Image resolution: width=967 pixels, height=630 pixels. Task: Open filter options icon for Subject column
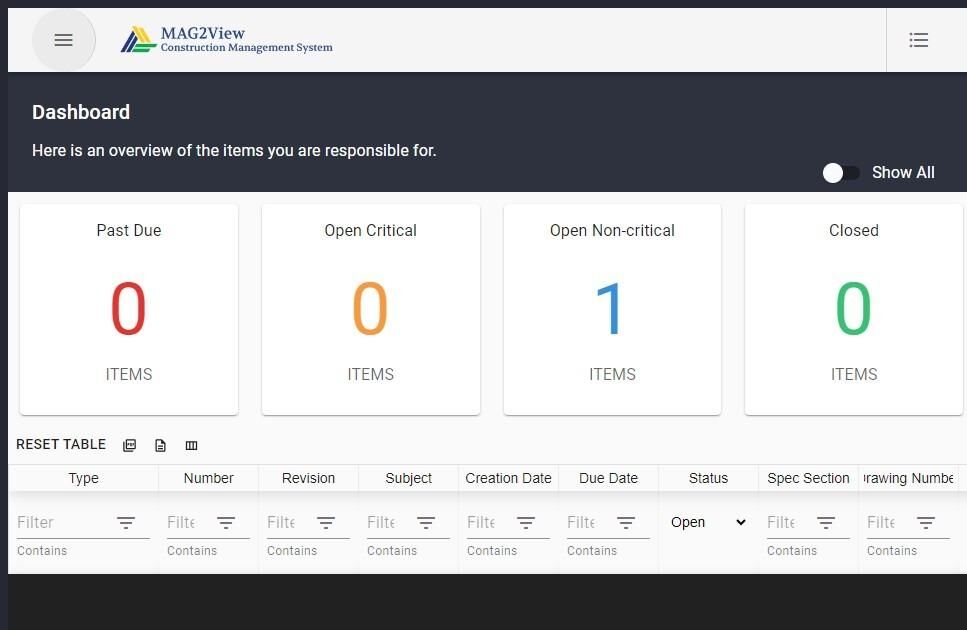426,523
